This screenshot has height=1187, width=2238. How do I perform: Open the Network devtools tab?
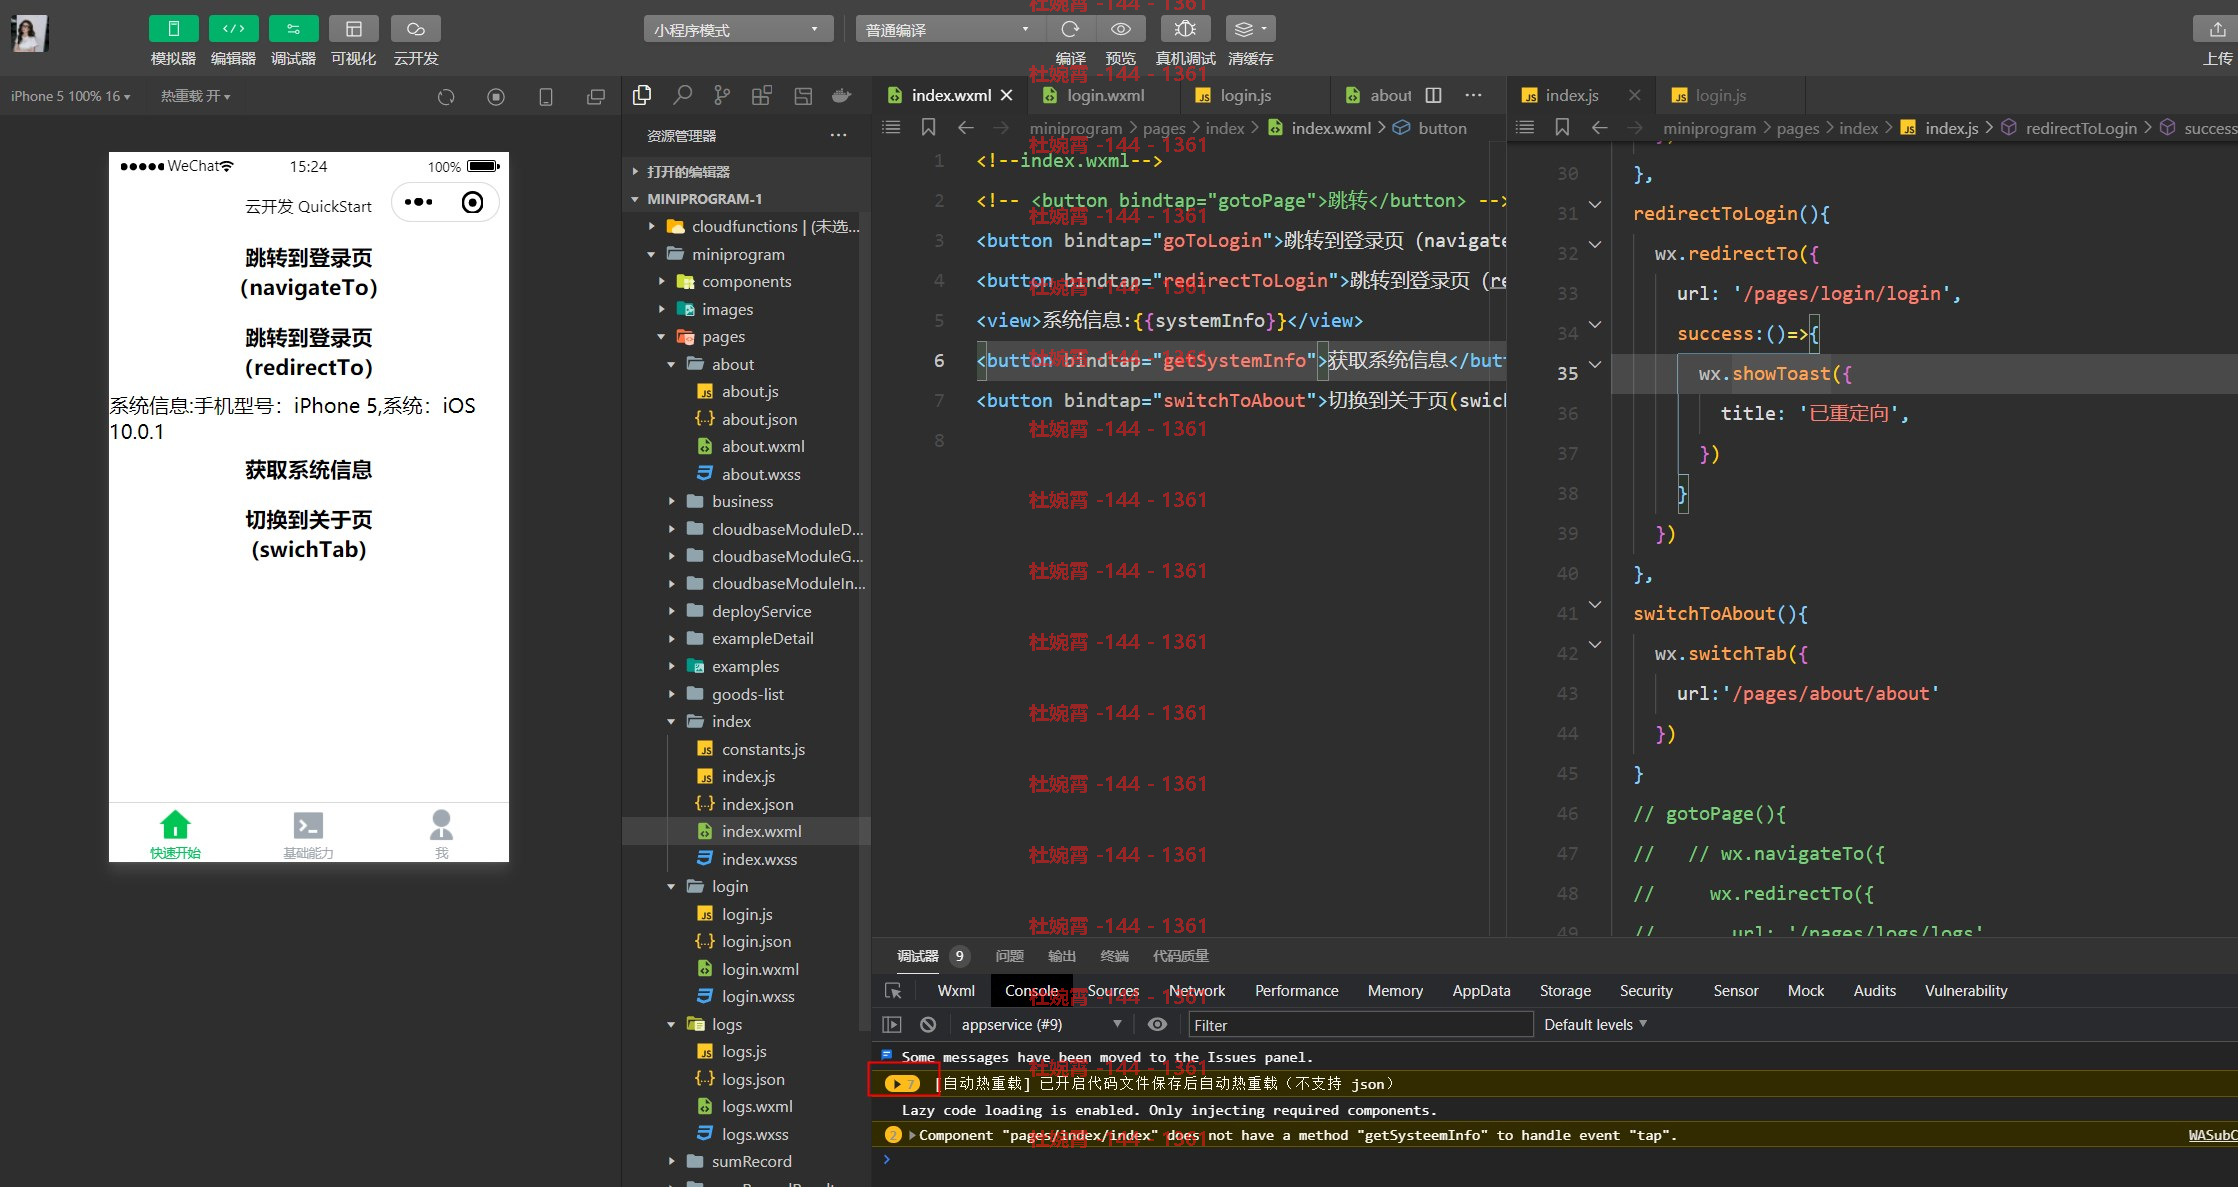point(1197,991)
